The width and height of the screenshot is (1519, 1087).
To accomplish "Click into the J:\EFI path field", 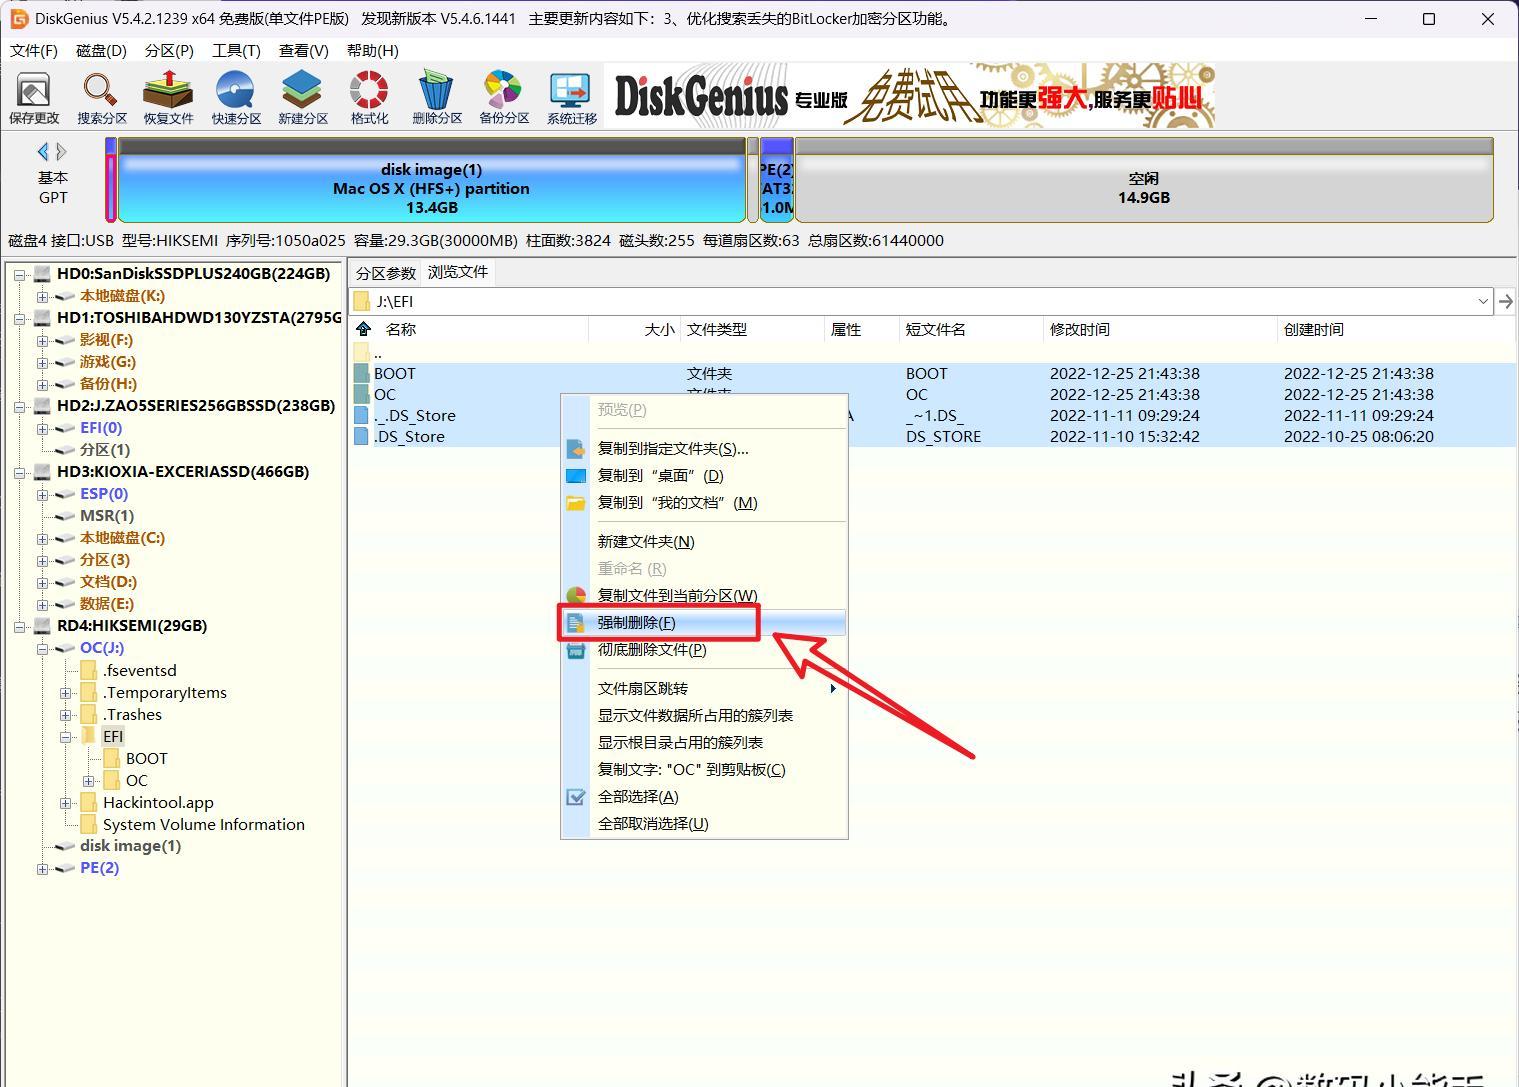I will [x=920, y=301].
